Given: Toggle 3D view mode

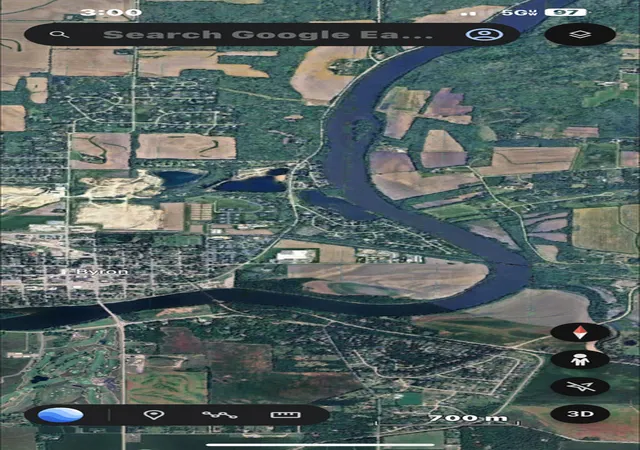Looking at the screenshot, I should 580,414.
